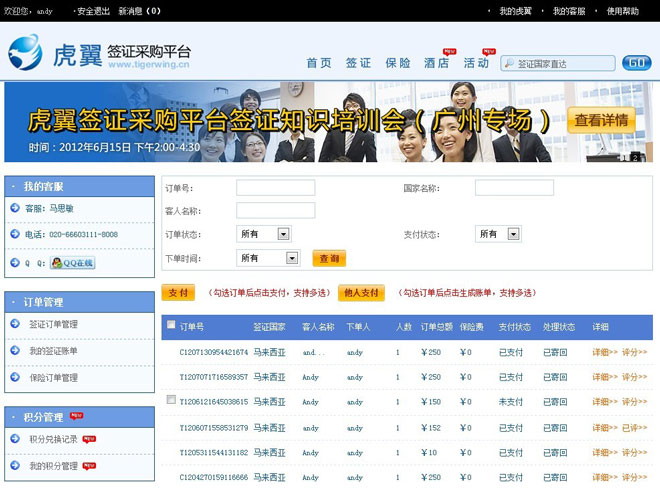The image size is (660, 489).
Task: Open 详细>> for order C1207130954421674
Action: pos(604,352)
